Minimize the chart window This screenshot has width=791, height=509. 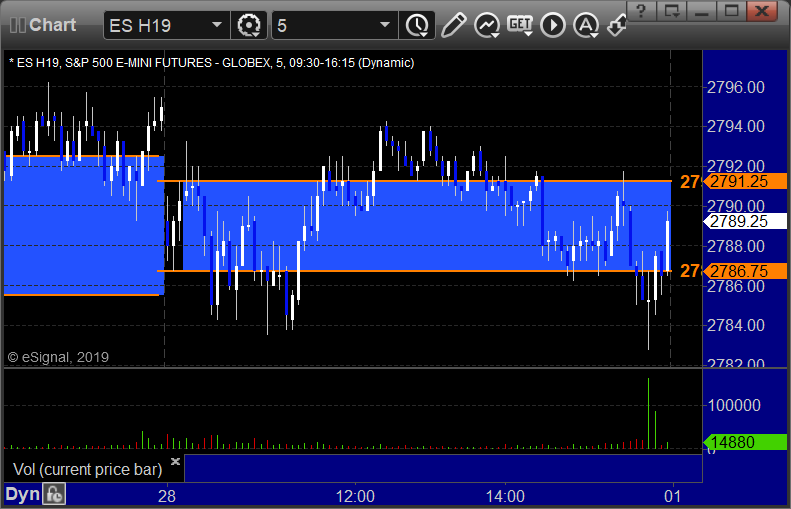click(x=701, y=11)
